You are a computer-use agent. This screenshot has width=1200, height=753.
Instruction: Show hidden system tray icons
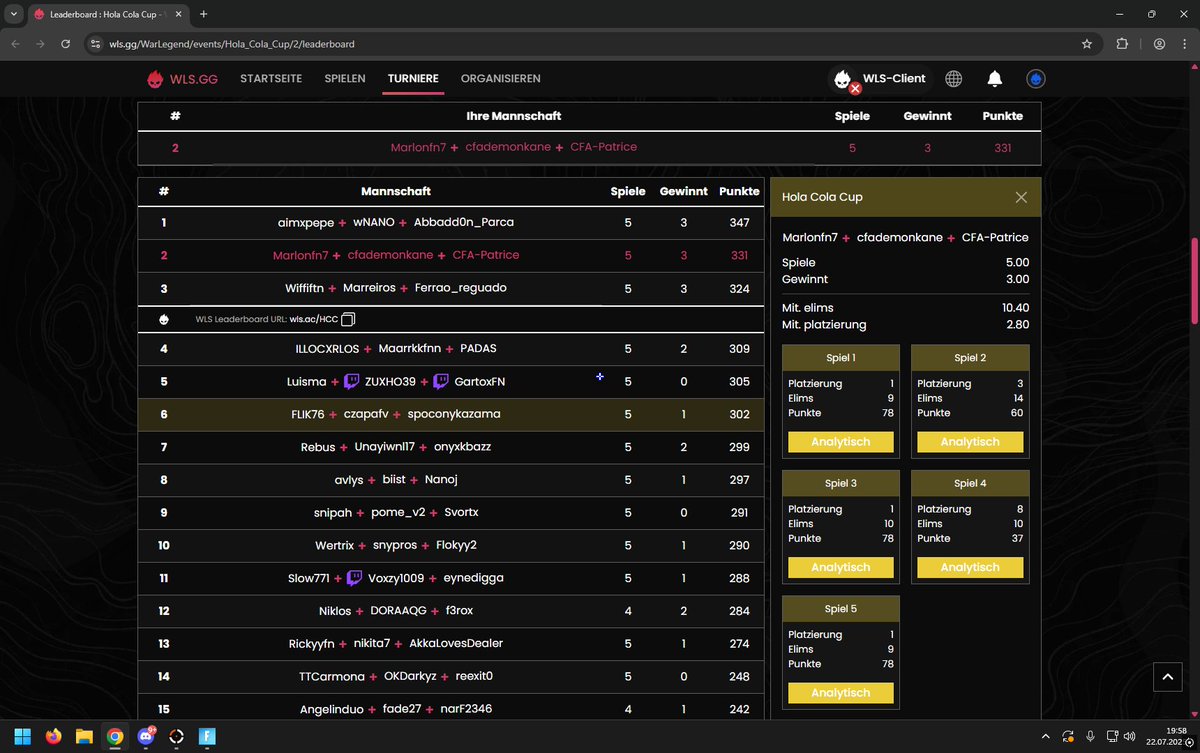(x=1046, y=737)
